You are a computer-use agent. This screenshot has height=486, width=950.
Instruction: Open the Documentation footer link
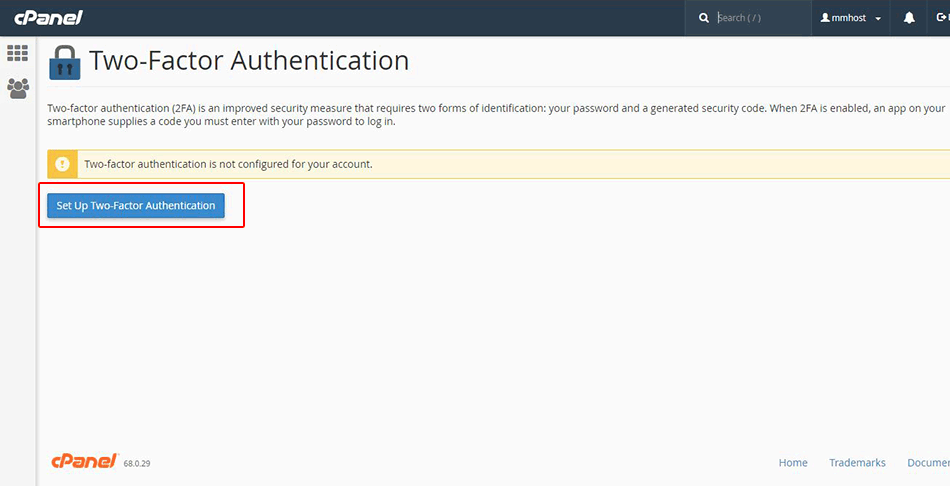point(927,463)
